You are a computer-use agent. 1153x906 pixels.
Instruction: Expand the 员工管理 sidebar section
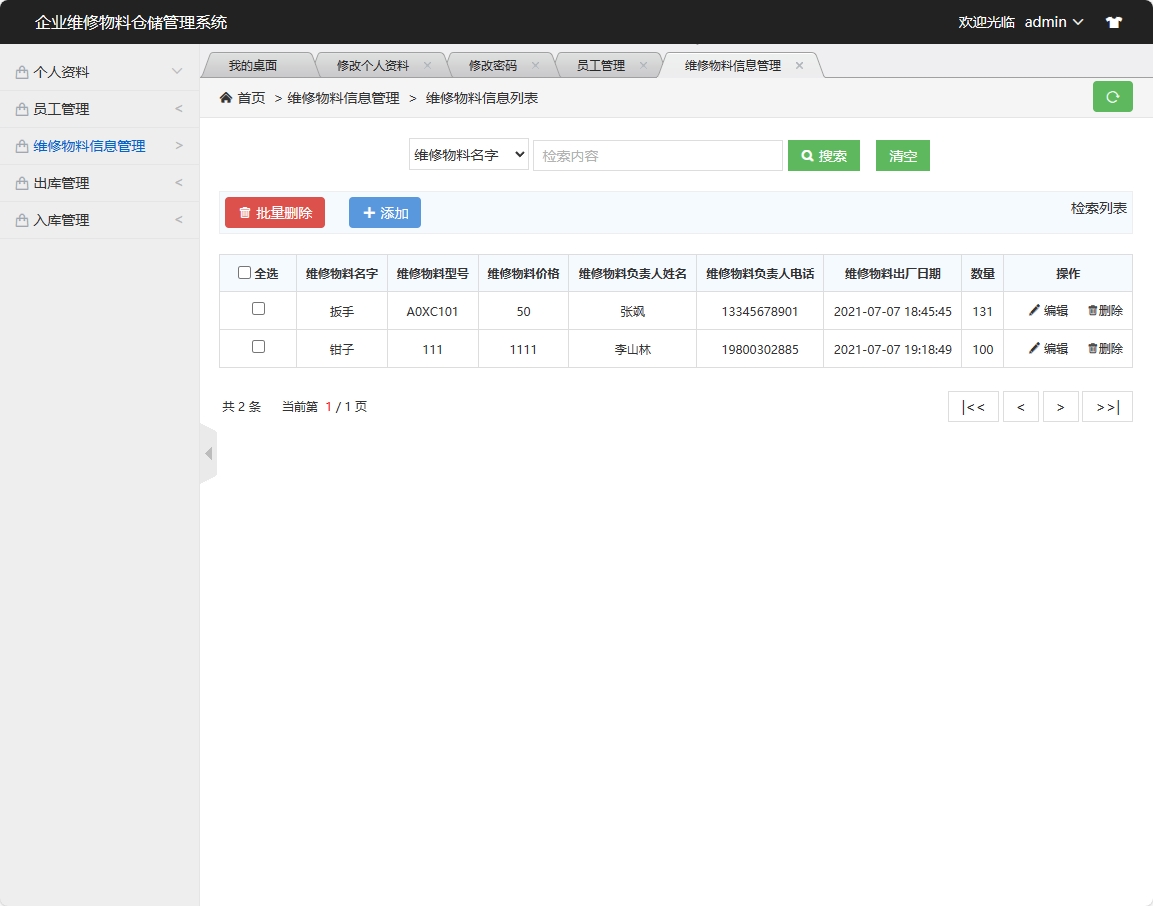pos(100,108)
